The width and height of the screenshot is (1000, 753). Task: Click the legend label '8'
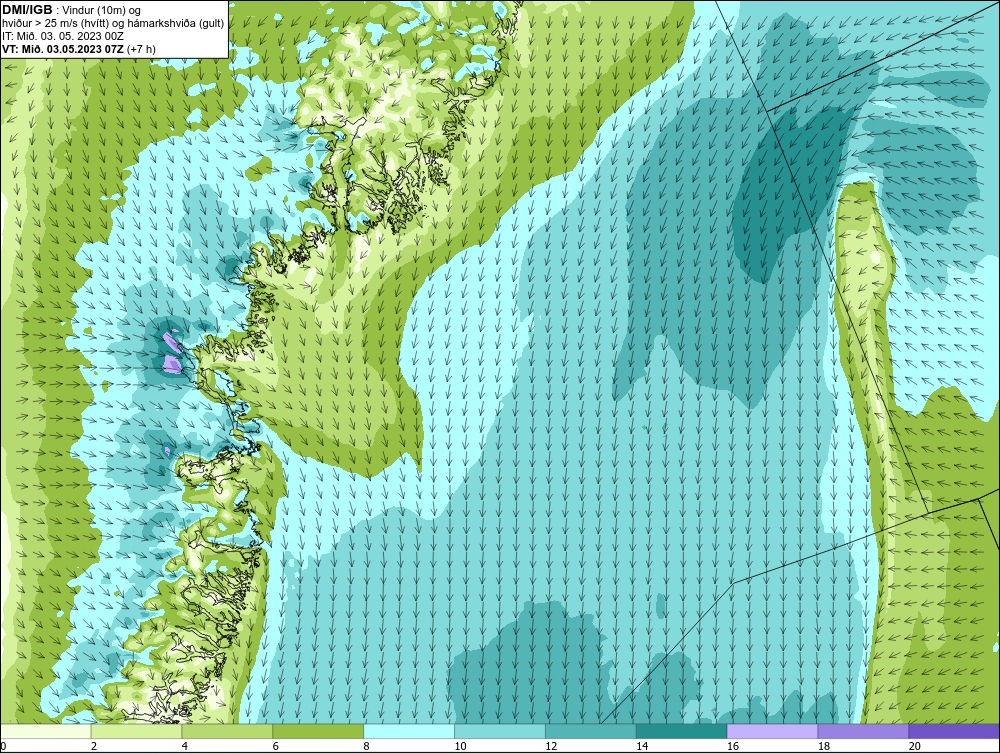click(367, 746)
